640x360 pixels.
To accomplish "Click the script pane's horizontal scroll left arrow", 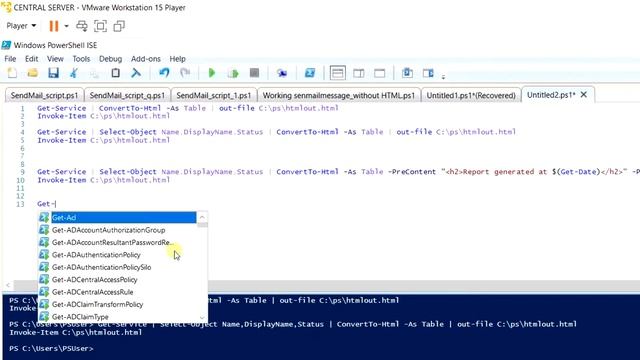I will [x=8, y=285].
